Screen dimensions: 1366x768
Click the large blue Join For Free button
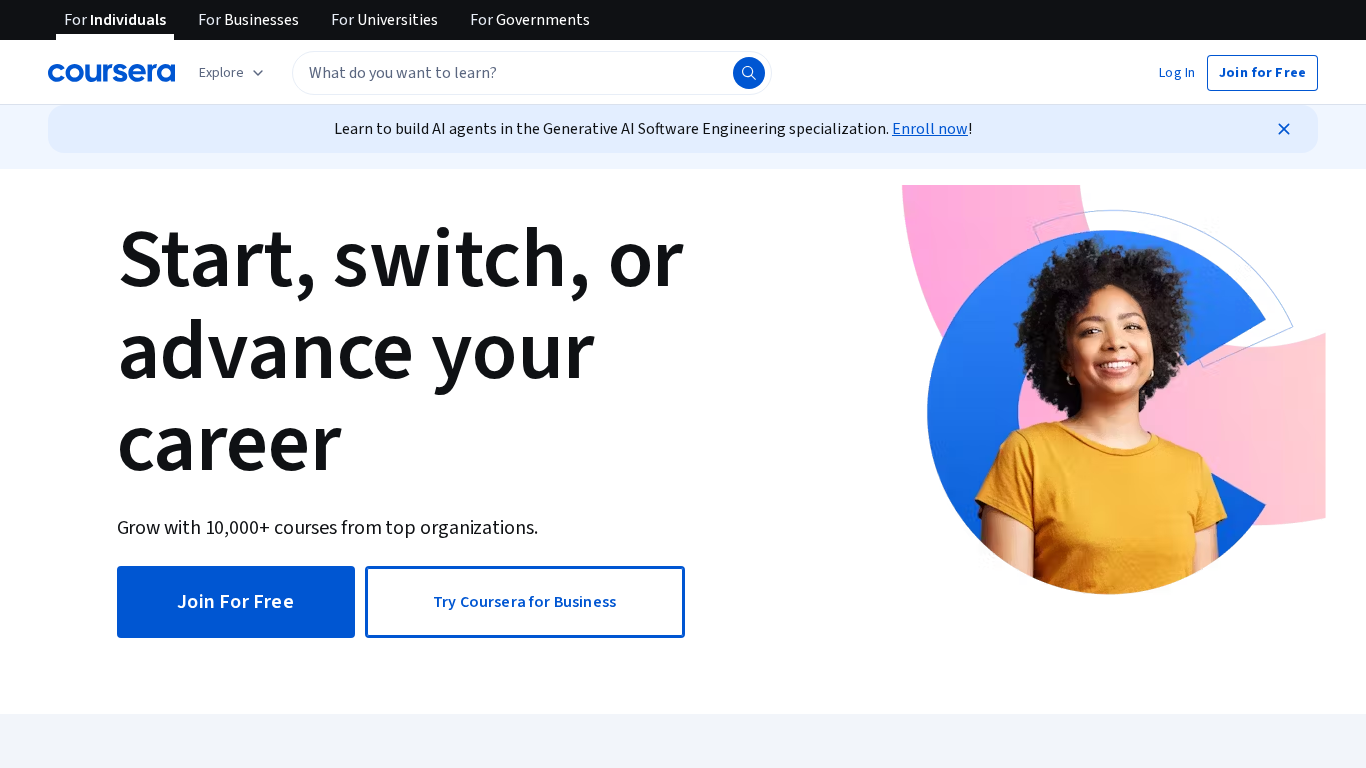coord(236,602)
